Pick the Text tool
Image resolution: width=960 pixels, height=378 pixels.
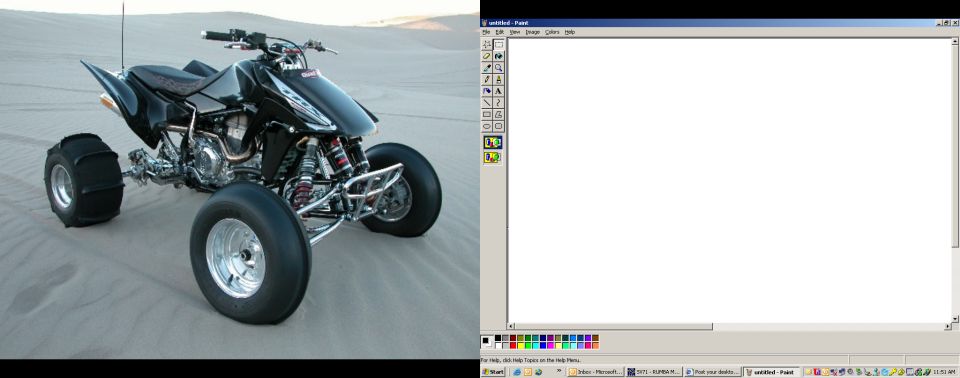(498, 91)
